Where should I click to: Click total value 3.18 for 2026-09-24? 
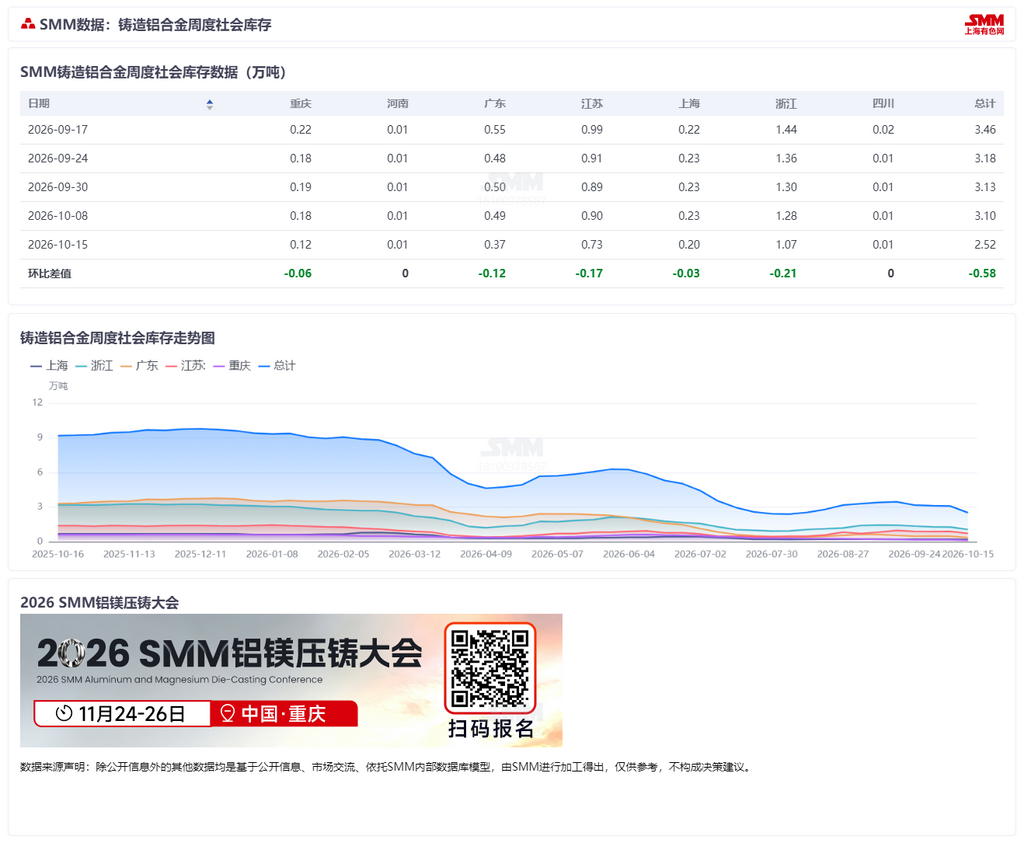(x=985, y=158)
